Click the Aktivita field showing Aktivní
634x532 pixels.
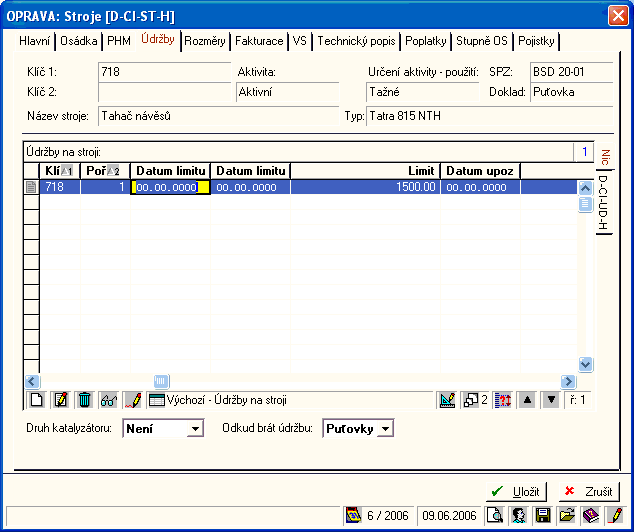(x=287, y=92)
